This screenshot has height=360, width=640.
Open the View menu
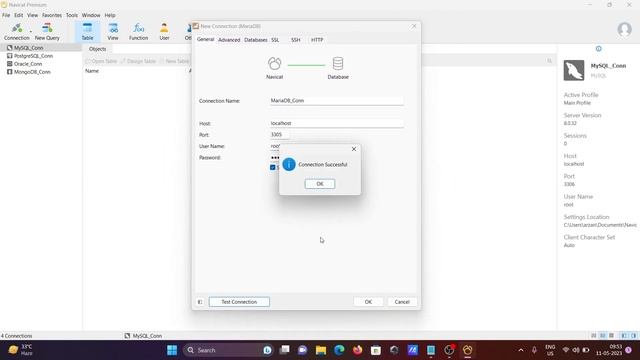[x=32, y=15]
